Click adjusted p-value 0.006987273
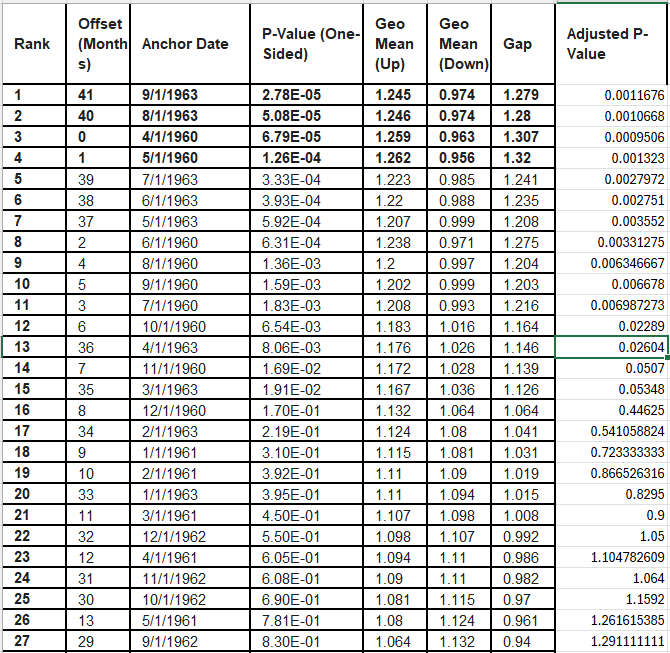The height and width of the screenshot is (653, 670). tap(611, 305)
